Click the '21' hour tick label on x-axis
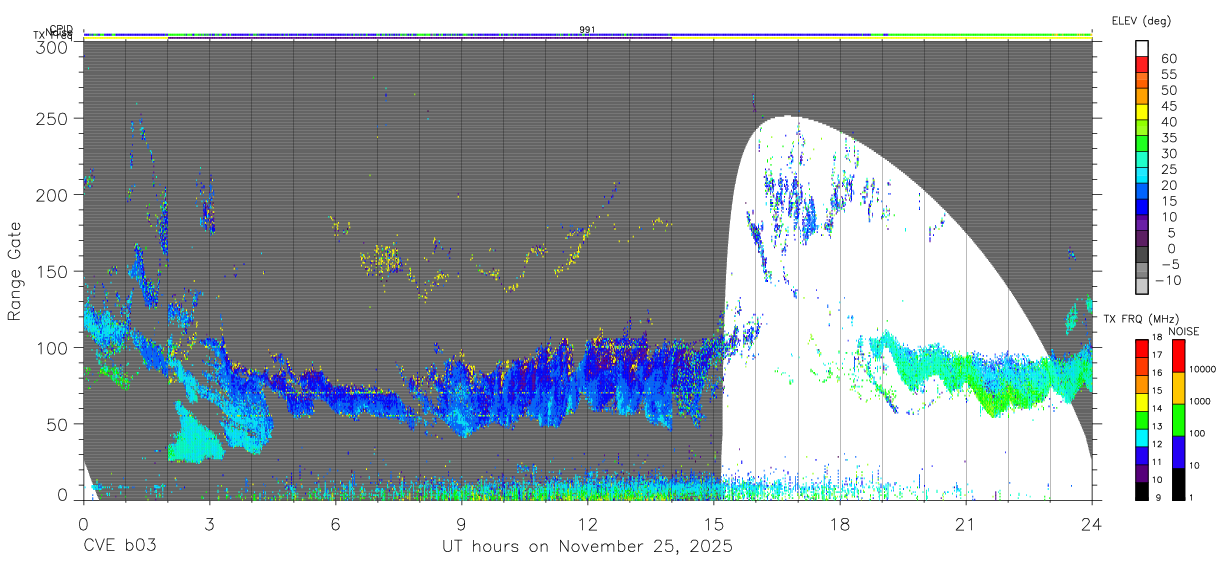This screenshot has height=567, width=1228. [x=965, y=523]
